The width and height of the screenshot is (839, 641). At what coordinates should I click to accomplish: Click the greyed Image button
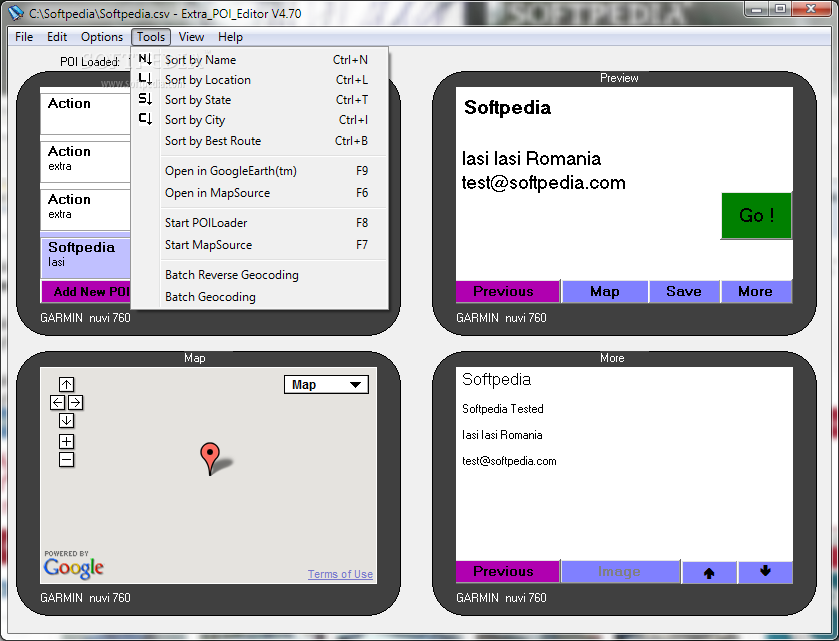coord(620,571)
